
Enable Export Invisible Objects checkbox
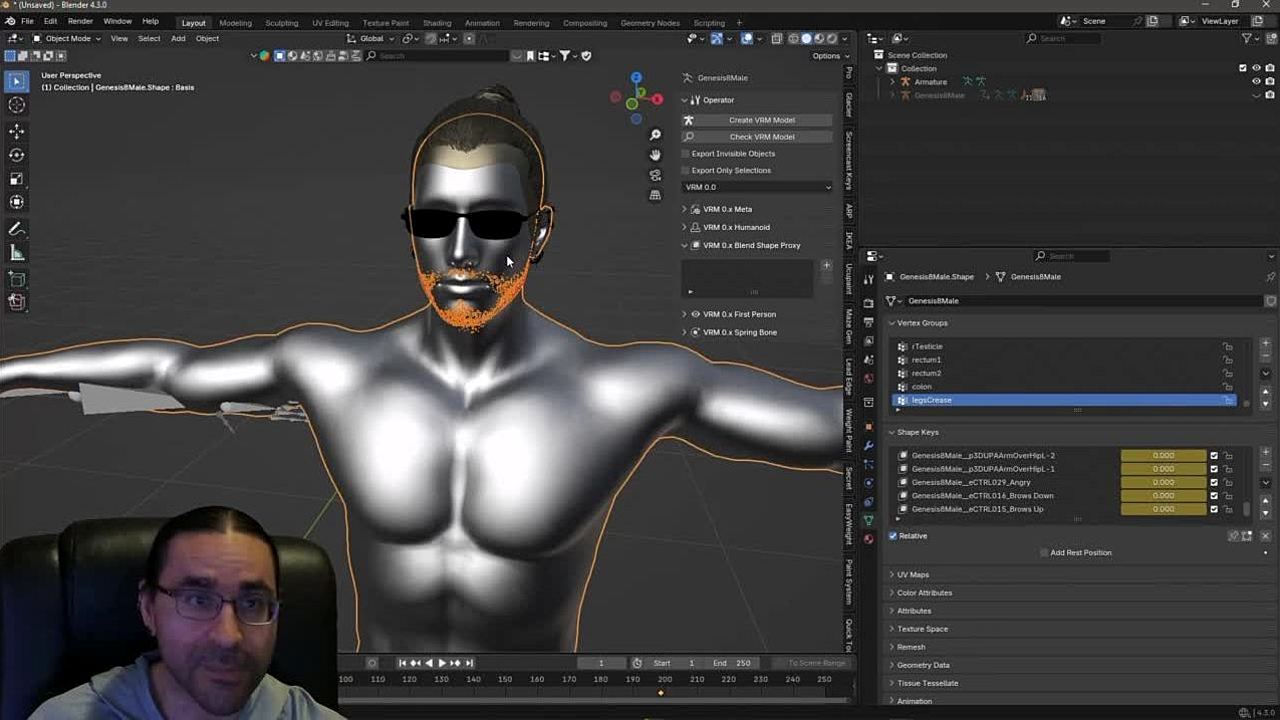(x=685, y=154)
